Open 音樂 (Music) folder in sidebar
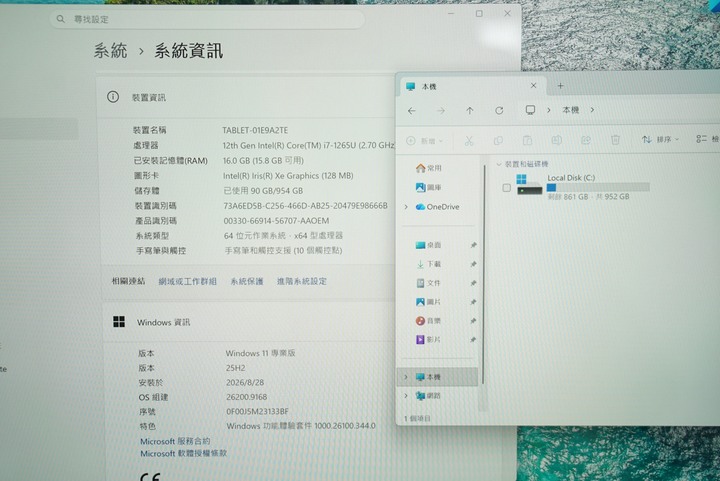720x481 pixels. click(428, 320)
